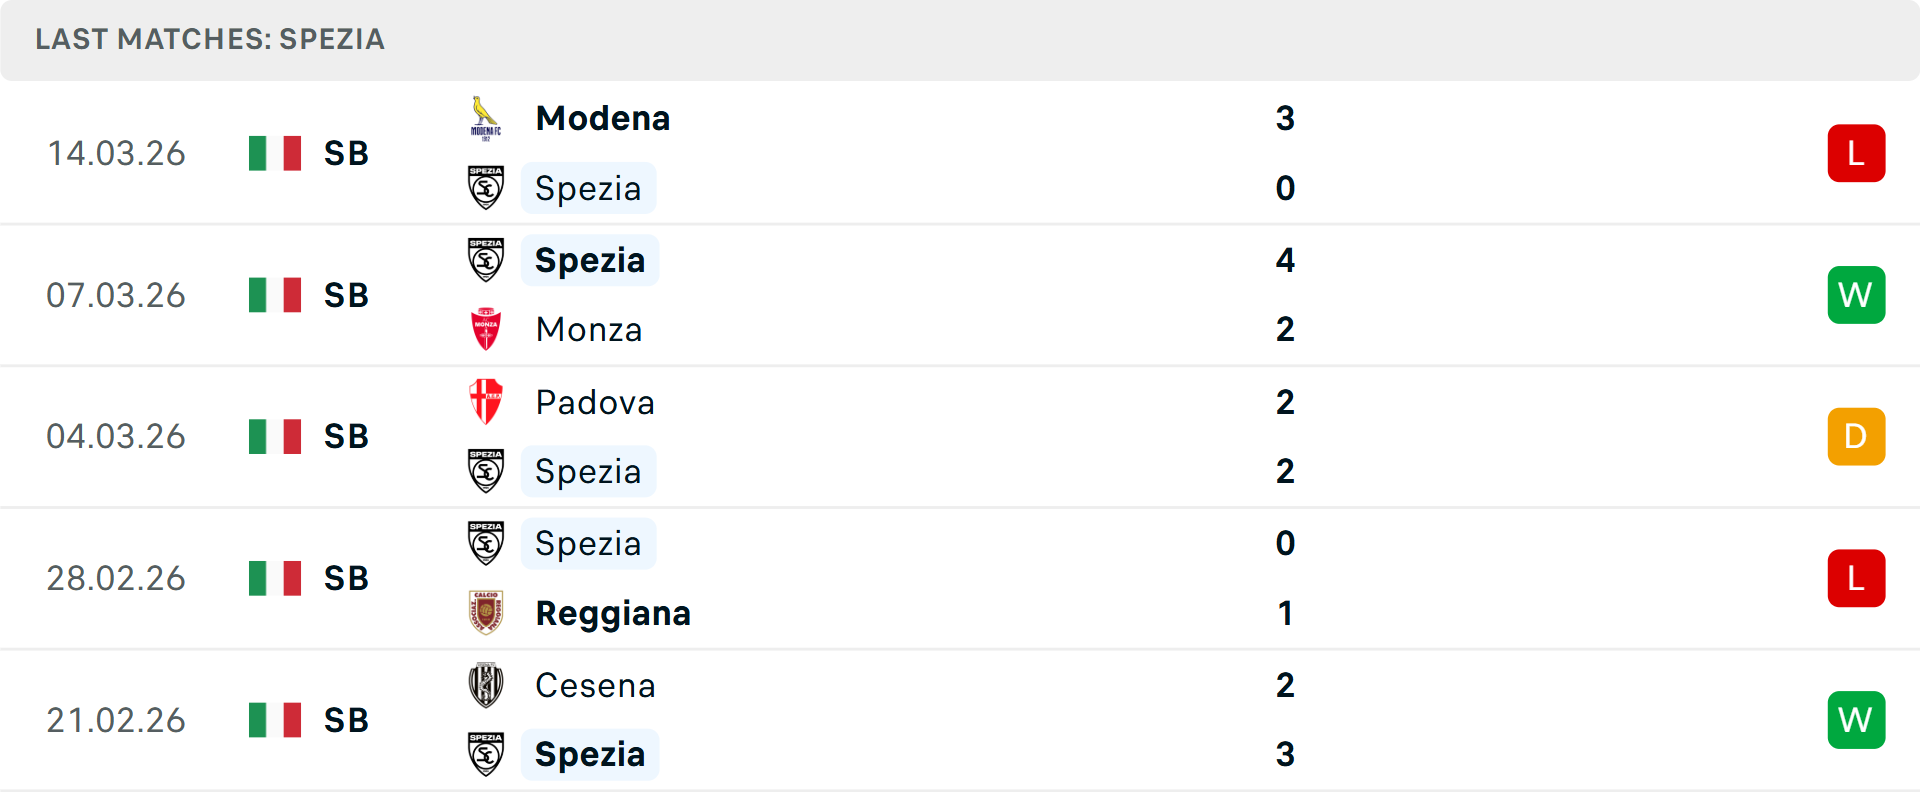The image size is (1920, 792).
Task: Click the Italian flag for the 14.03.26 match
Action: click(x=274, y=153)
